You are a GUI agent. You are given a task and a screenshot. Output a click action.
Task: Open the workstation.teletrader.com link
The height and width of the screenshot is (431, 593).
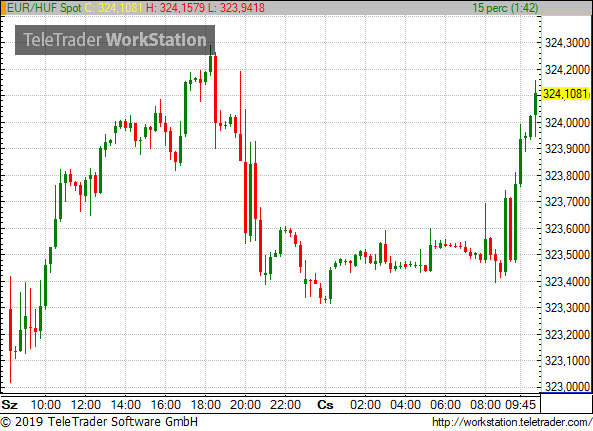tap(512, 422)
